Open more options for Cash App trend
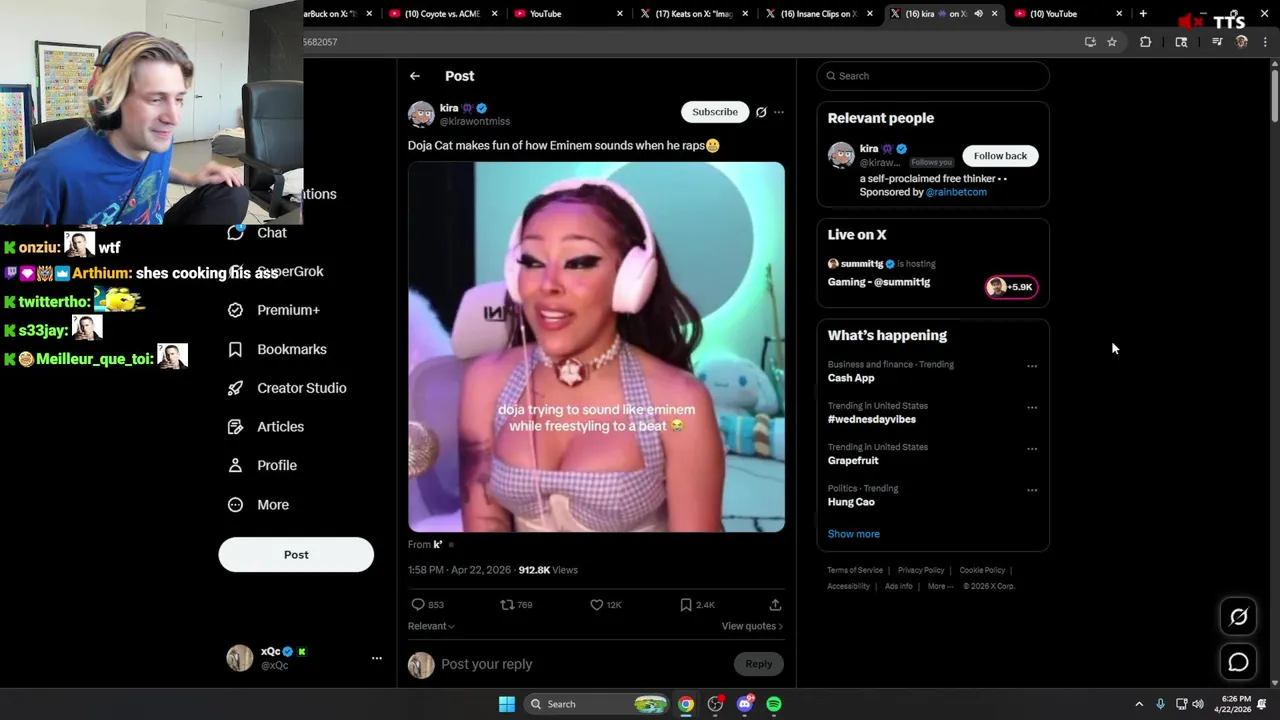This screenshot has width=1280, height=720. click(x=1032, y=366)
